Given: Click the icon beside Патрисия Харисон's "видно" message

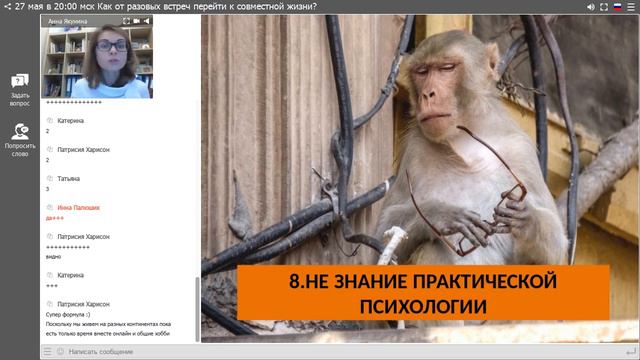Looking at the screenshot, I should click(50, 236).
